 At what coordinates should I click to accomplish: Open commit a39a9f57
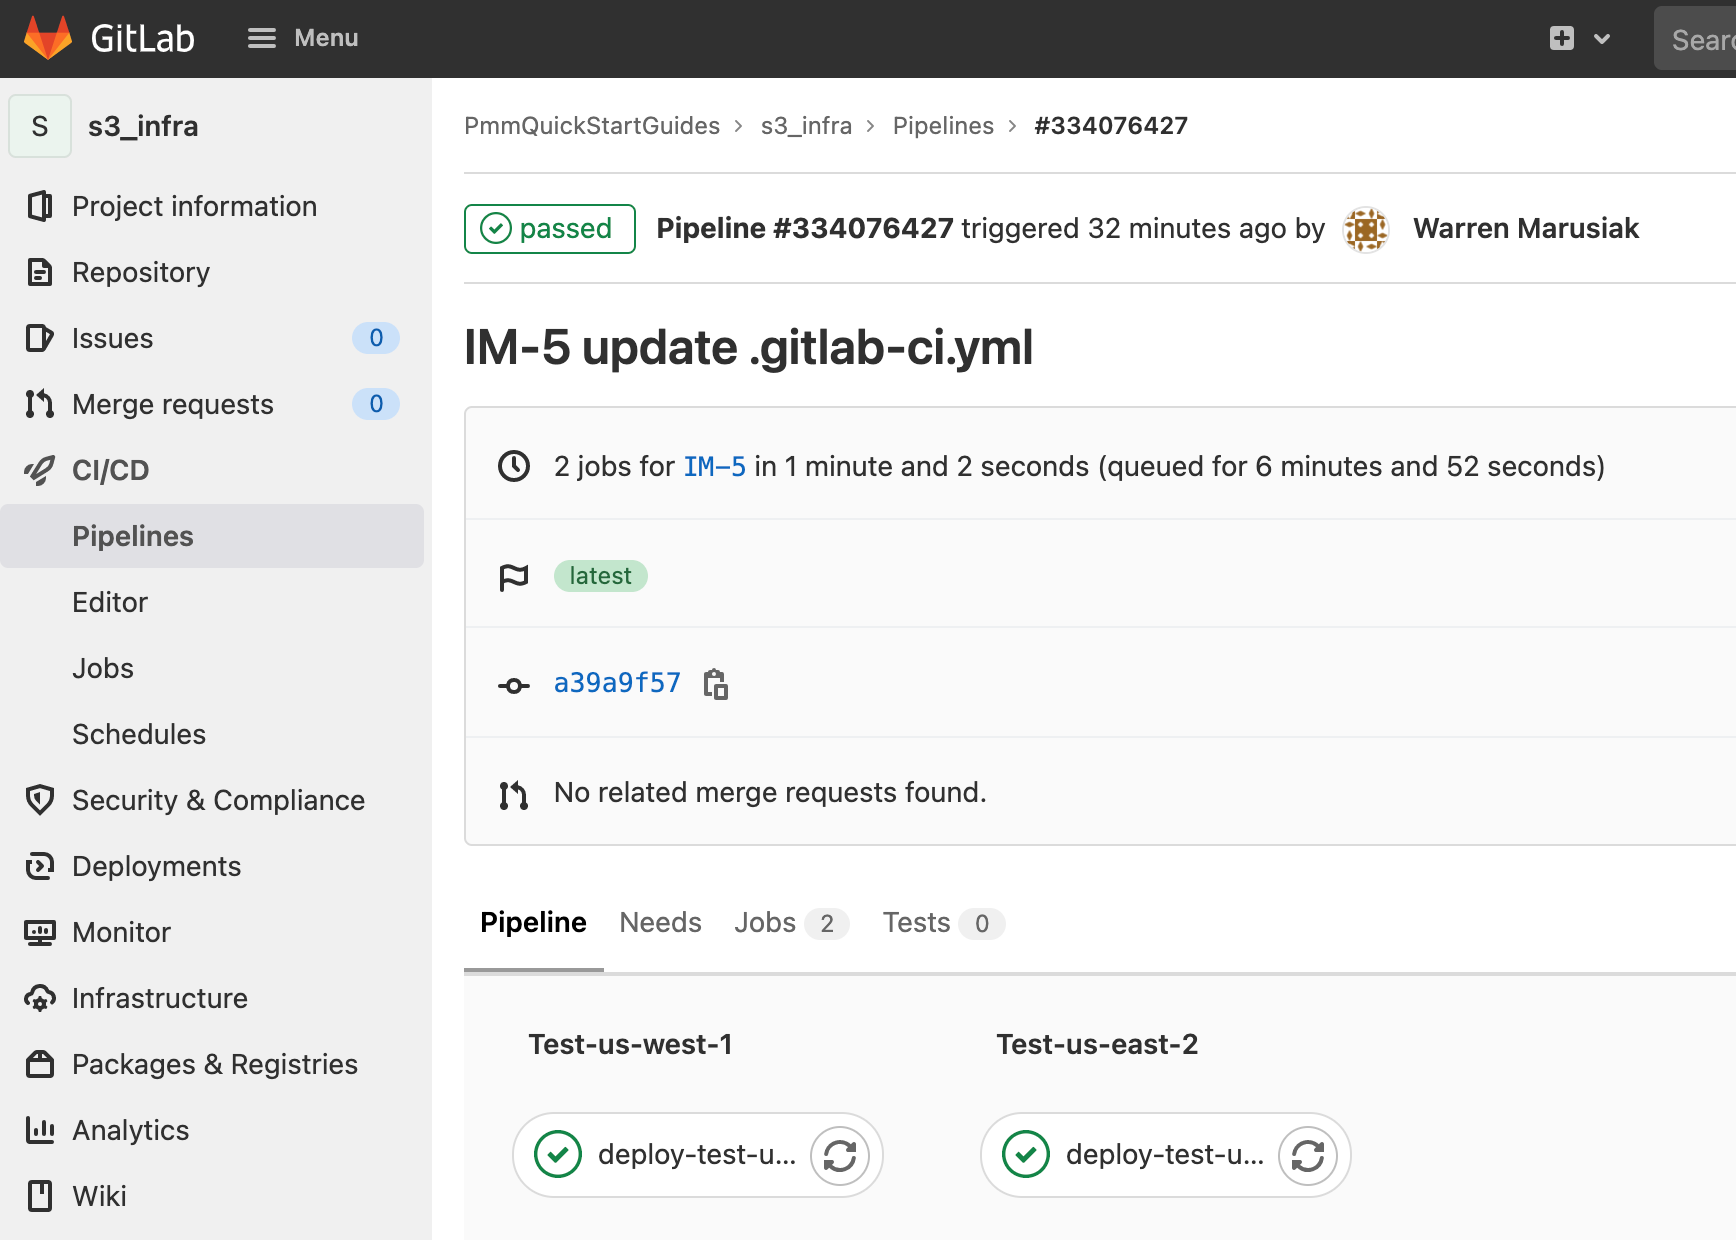[617, 682]
